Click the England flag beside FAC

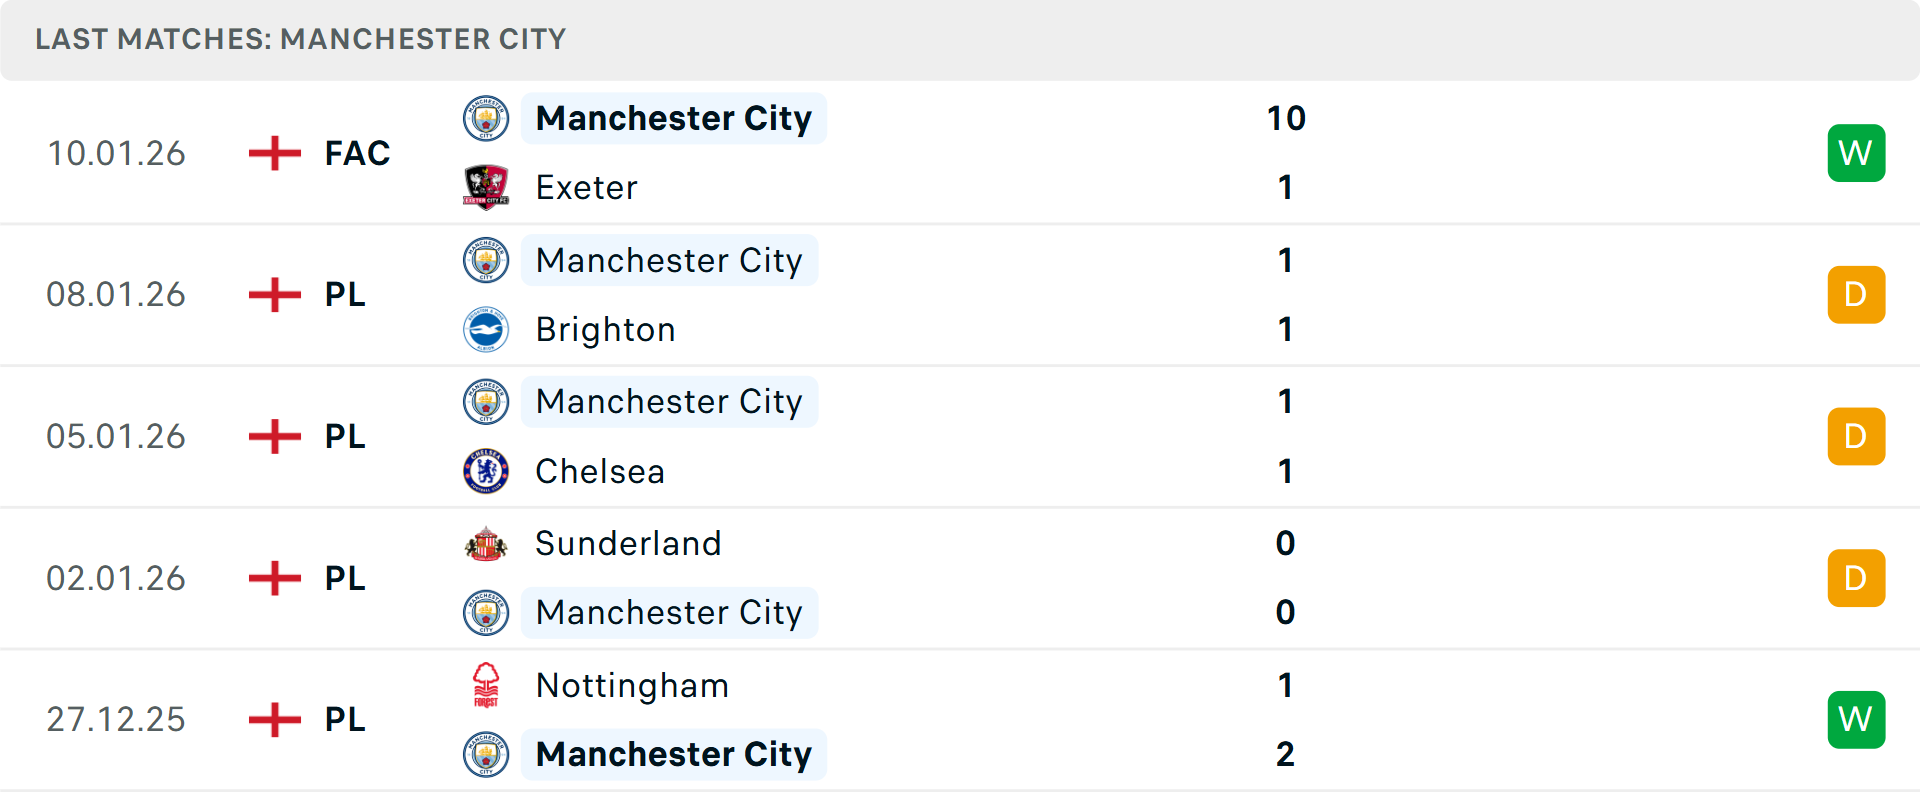pyautogui.click(x=274, y=153)
